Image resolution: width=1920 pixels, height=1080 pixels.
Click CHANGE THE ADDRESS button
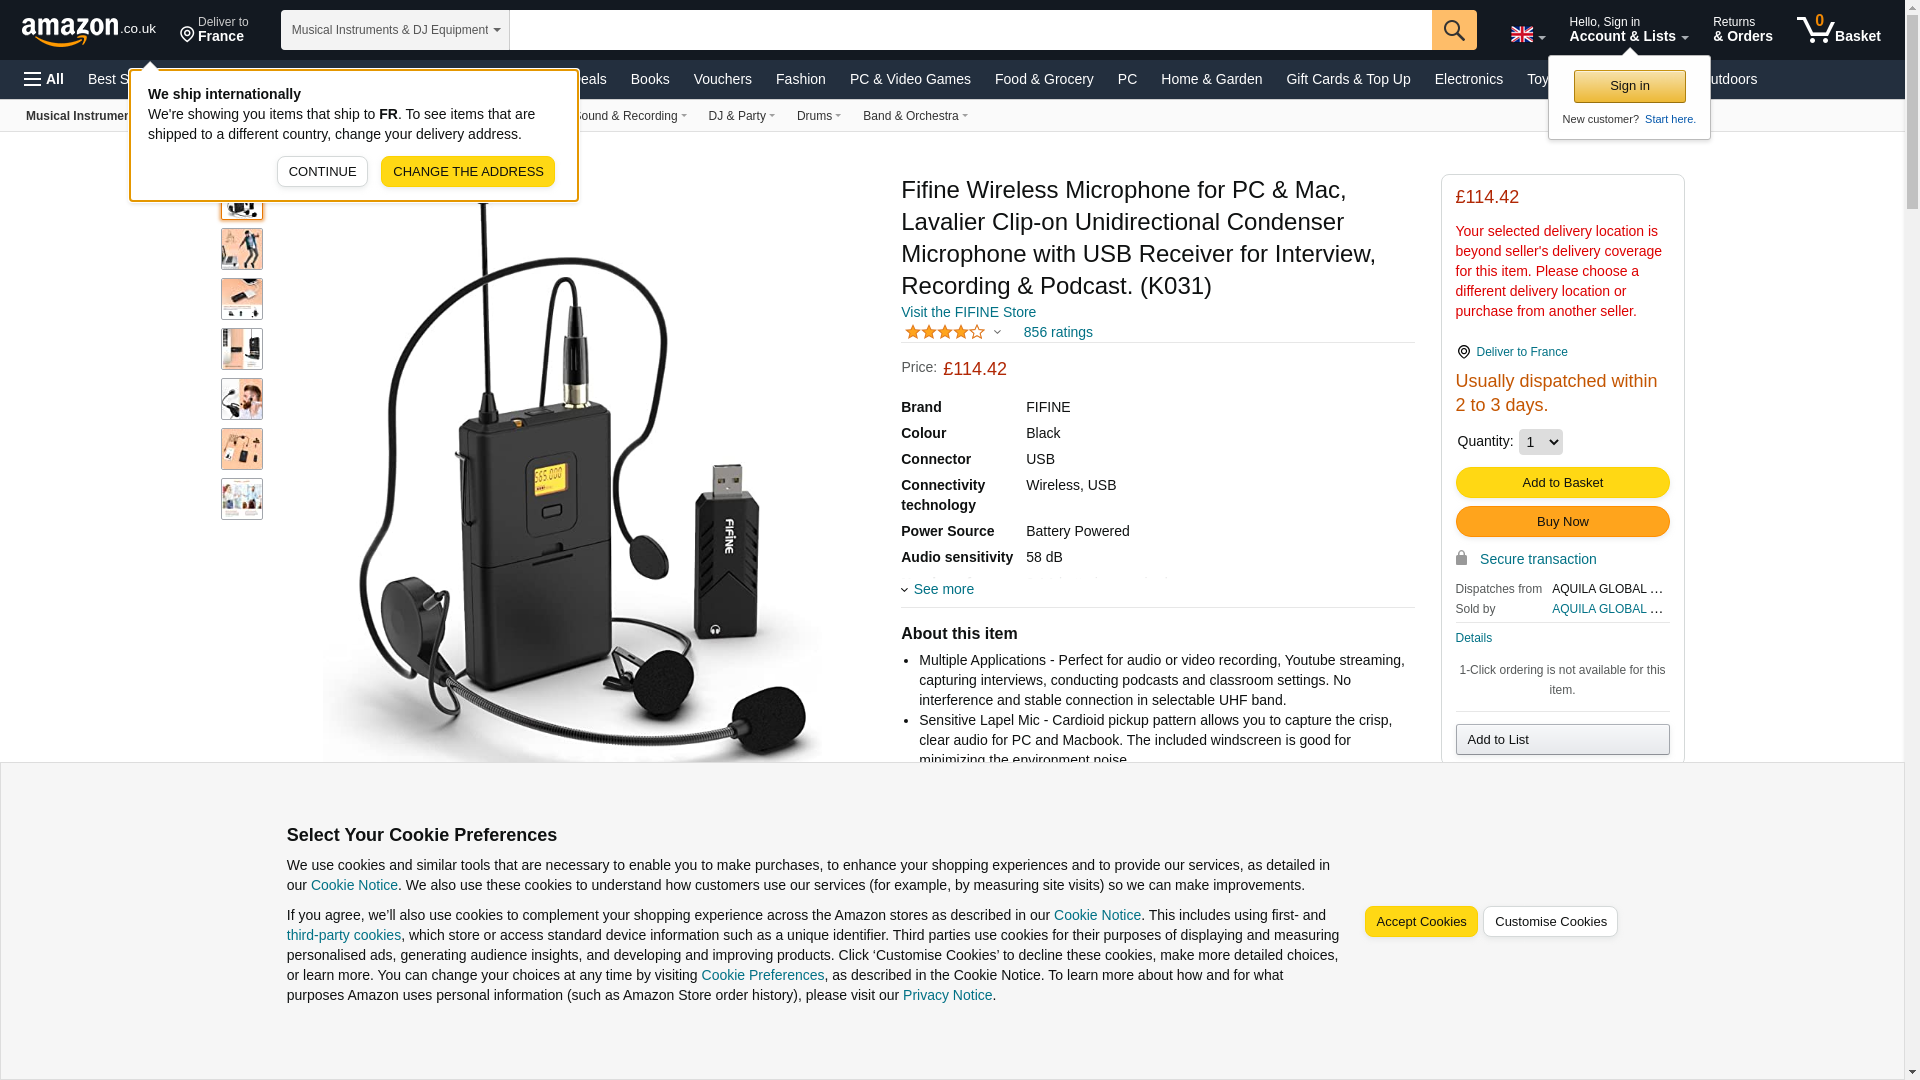click(x=468, y=172)
